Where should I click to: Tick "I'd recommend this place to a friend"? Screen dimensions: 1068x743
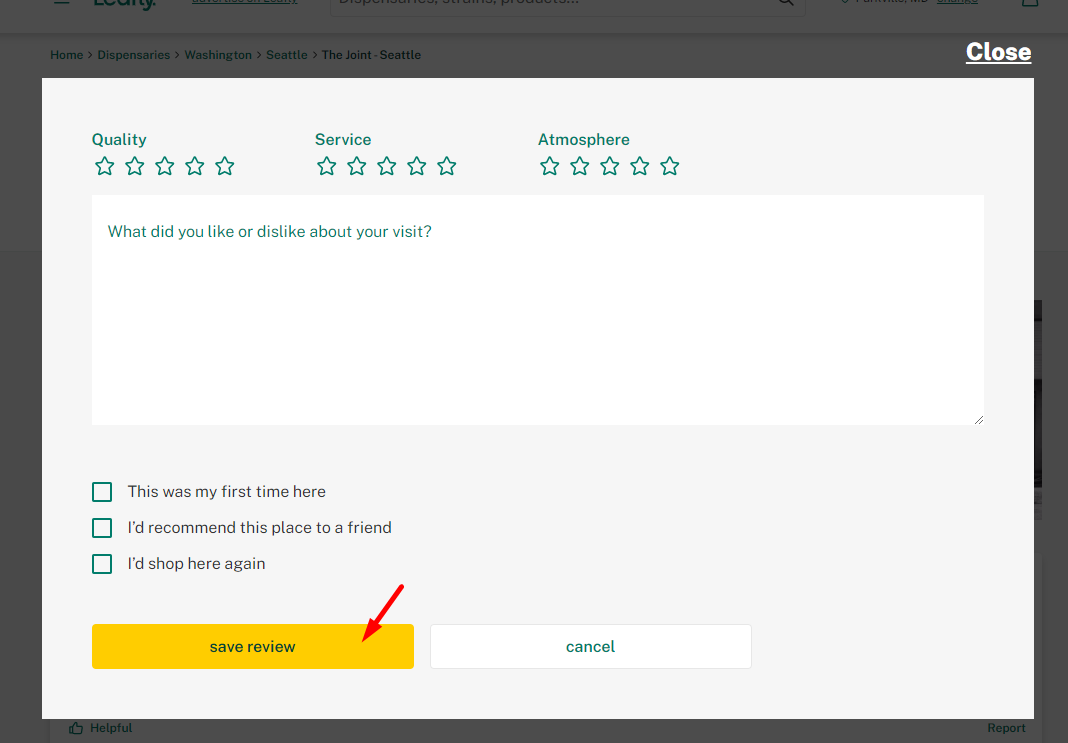(102, 528)
